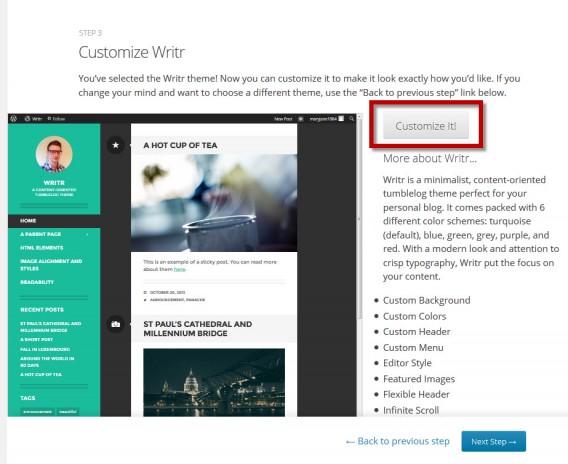The width and height of the screenshot is (568, 464).
Task: Click the star sticky post icon
Action: (116, 145)
